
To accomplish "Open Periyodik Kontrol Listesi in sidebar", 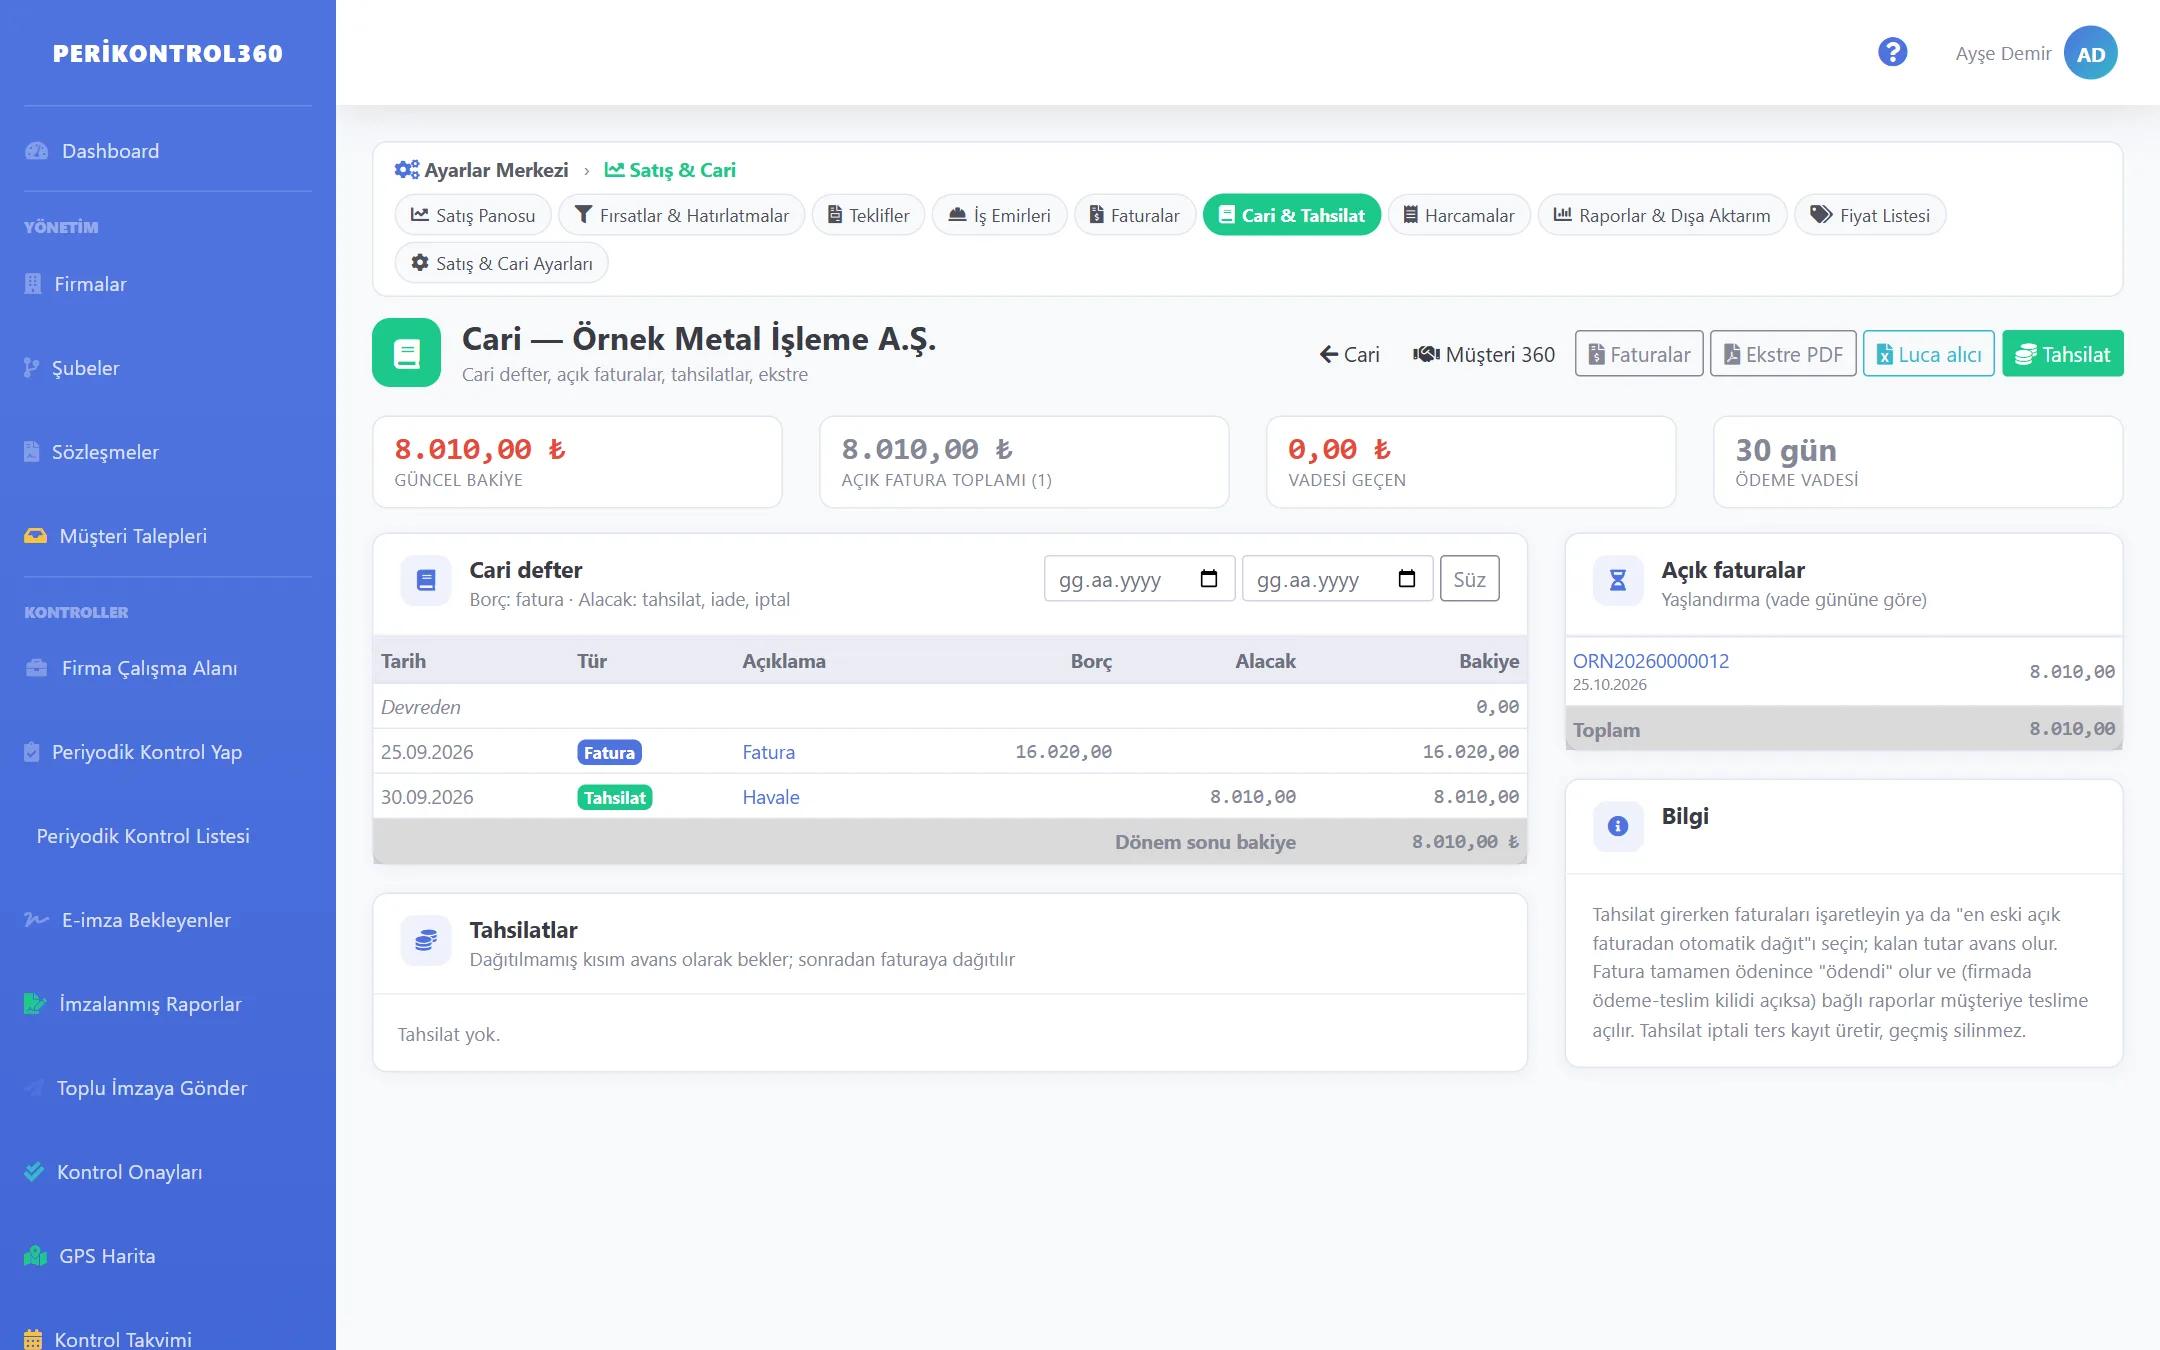I will click(143, 836).
